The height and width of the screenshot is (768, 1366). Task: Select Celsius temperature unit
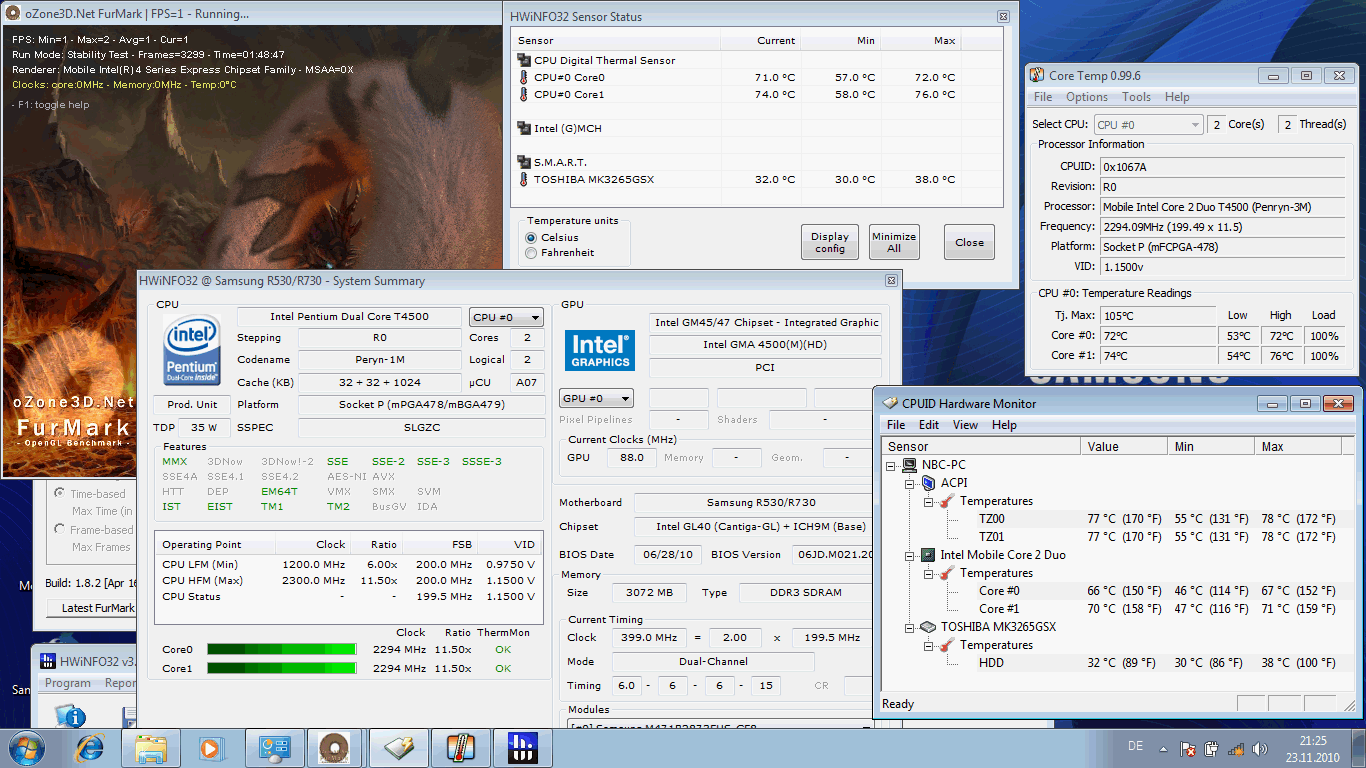tap(531, 238)
